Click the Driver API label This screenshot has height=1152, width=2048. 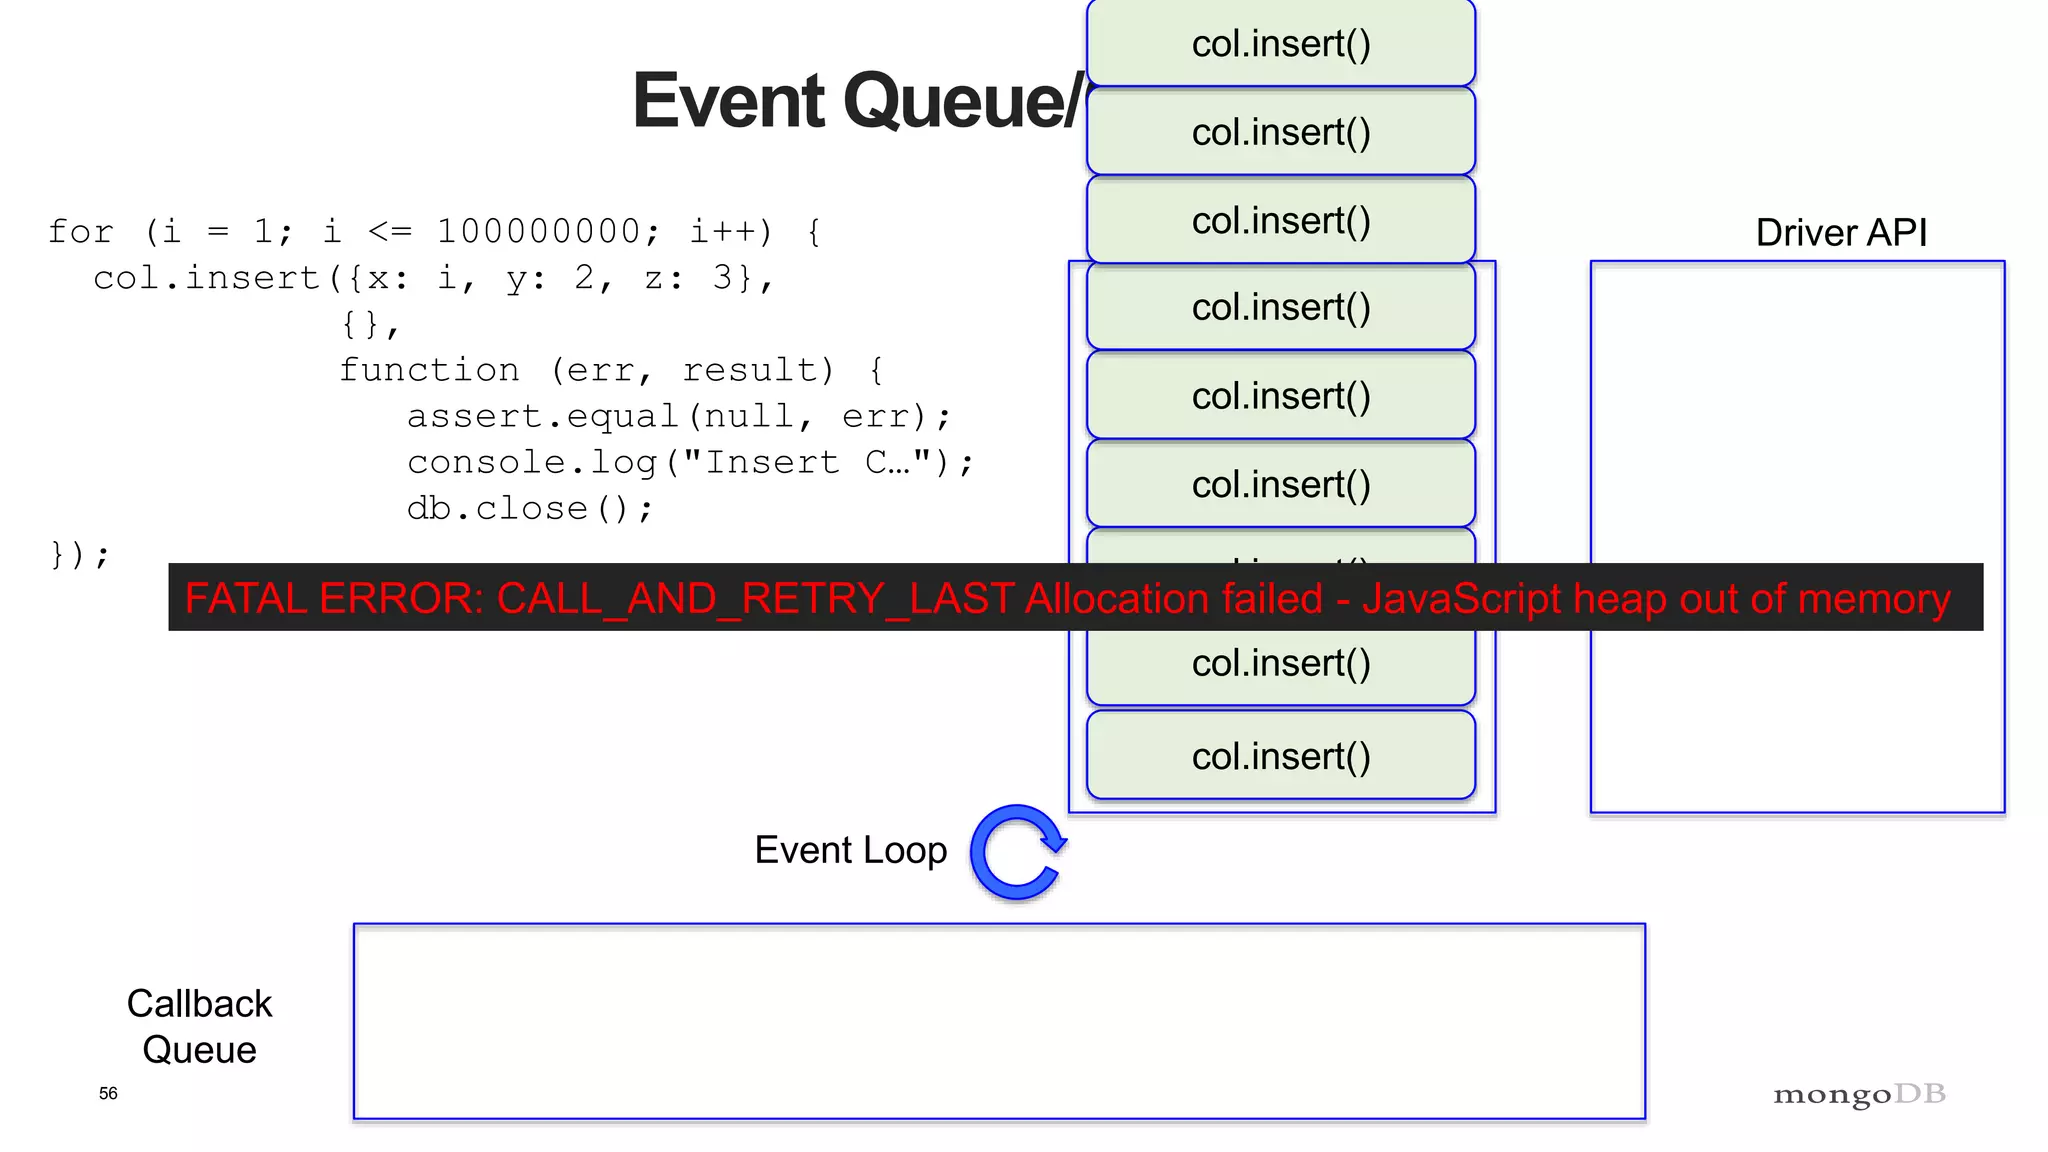[1840, 232]
